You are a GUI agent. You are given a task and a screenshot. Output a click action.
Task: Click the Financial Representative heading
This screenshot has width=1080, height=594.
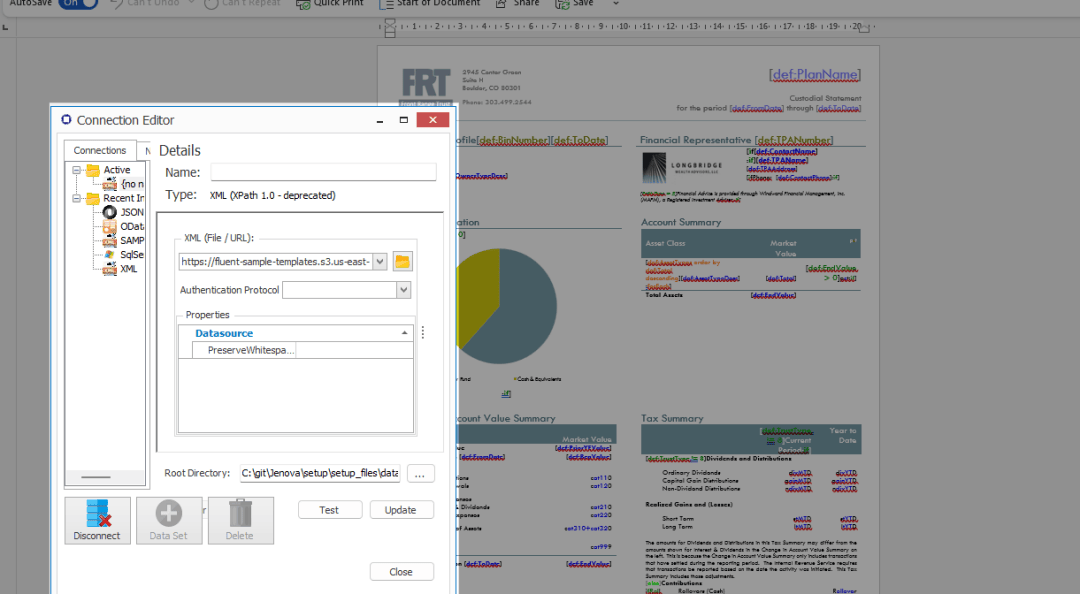696,140
